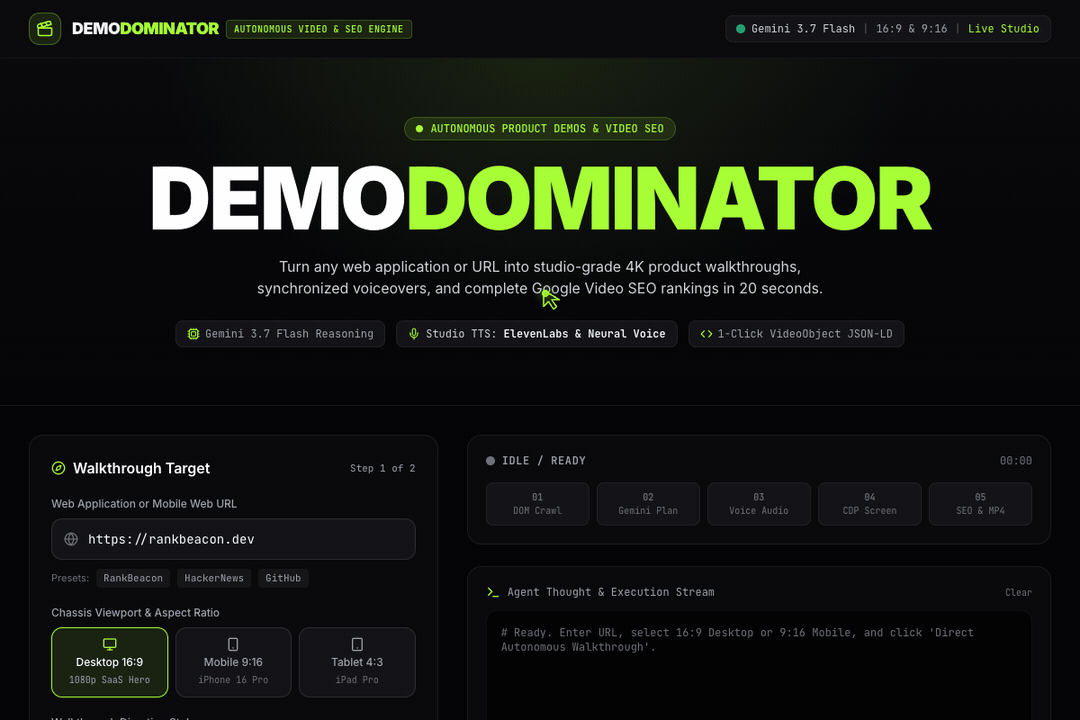Click the "Gemini 3.7 Flash" header text
The height and width of the screenshot is (720, 1080).
tap(803, 29)
